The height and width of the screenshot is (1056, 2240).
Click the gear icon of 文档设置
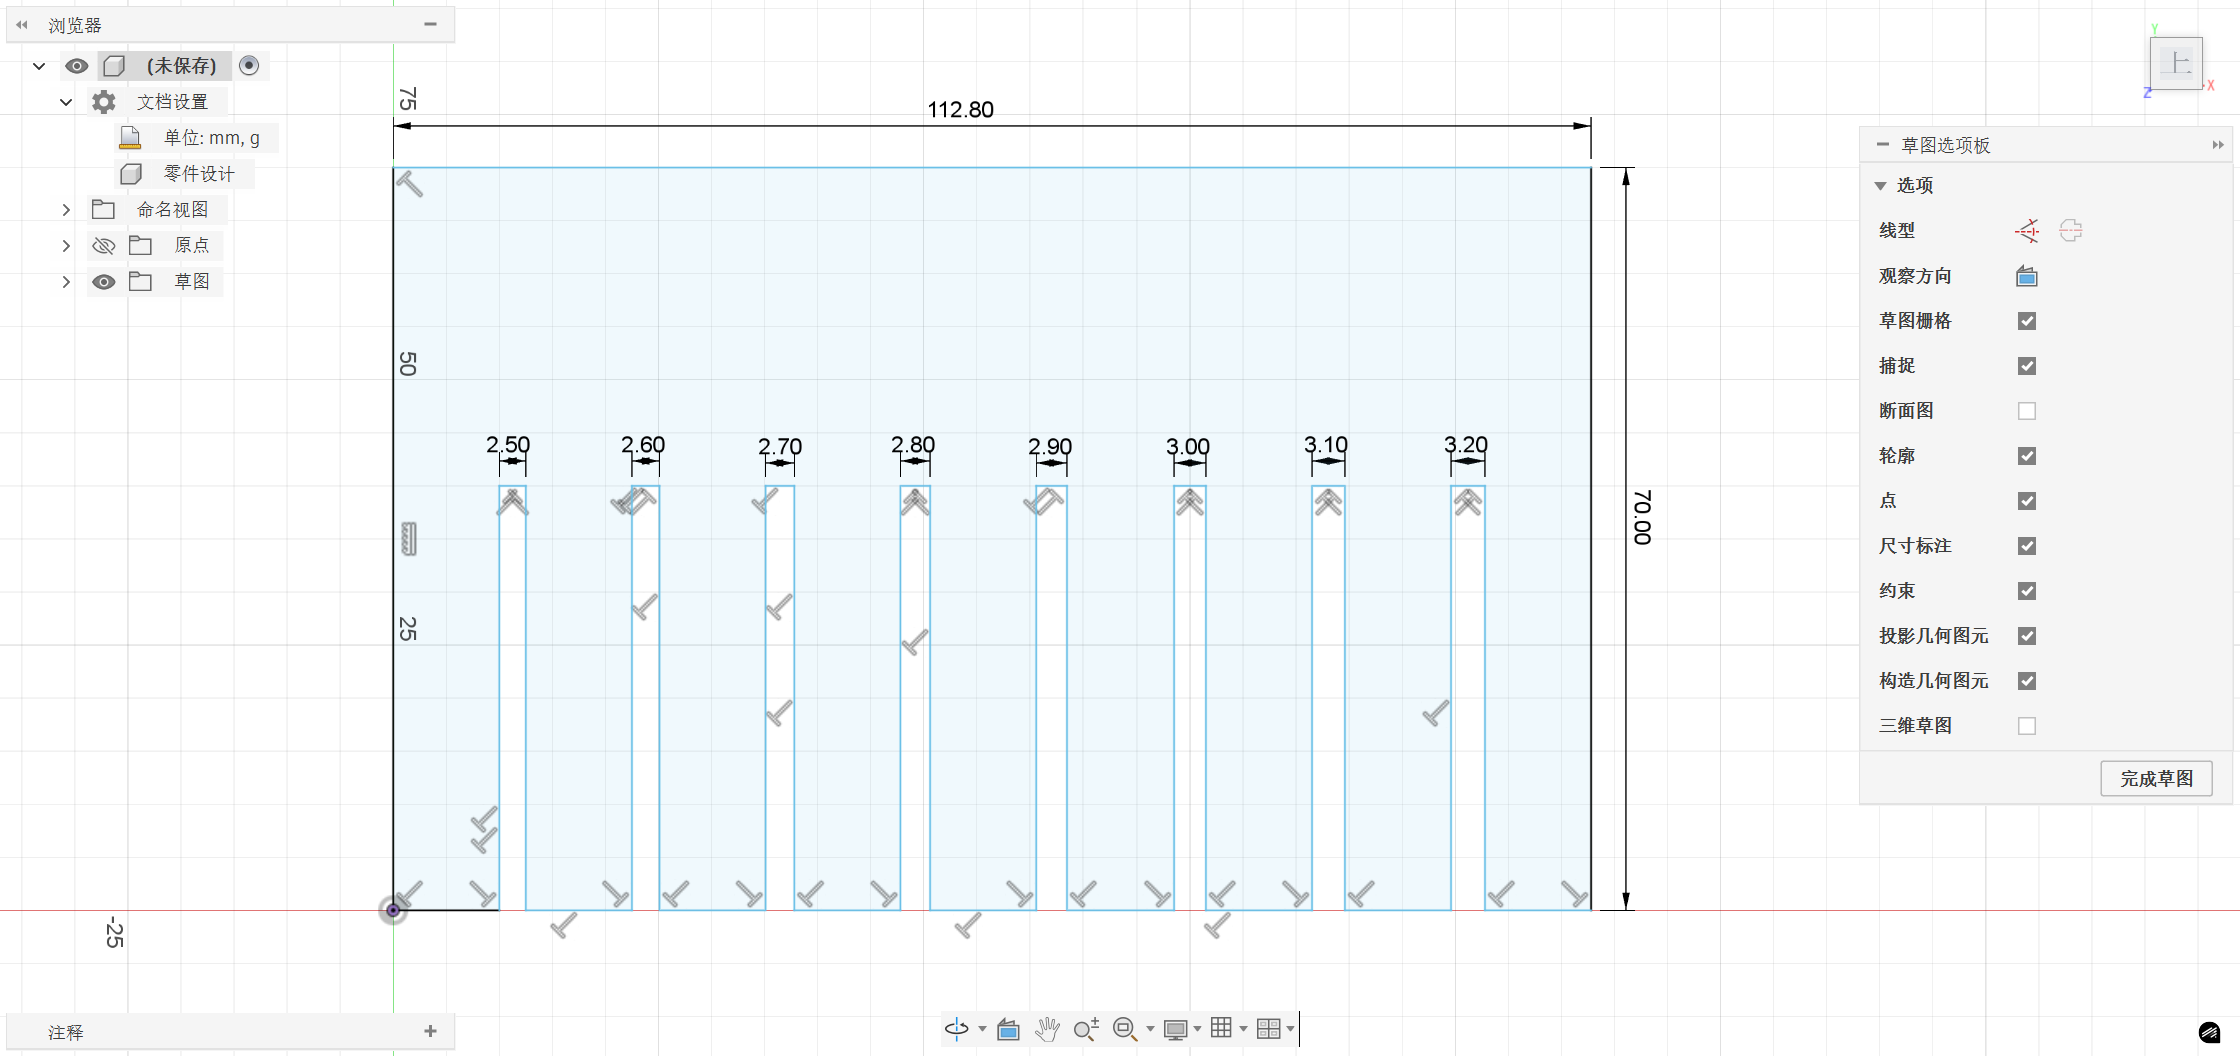coord(104,101)
